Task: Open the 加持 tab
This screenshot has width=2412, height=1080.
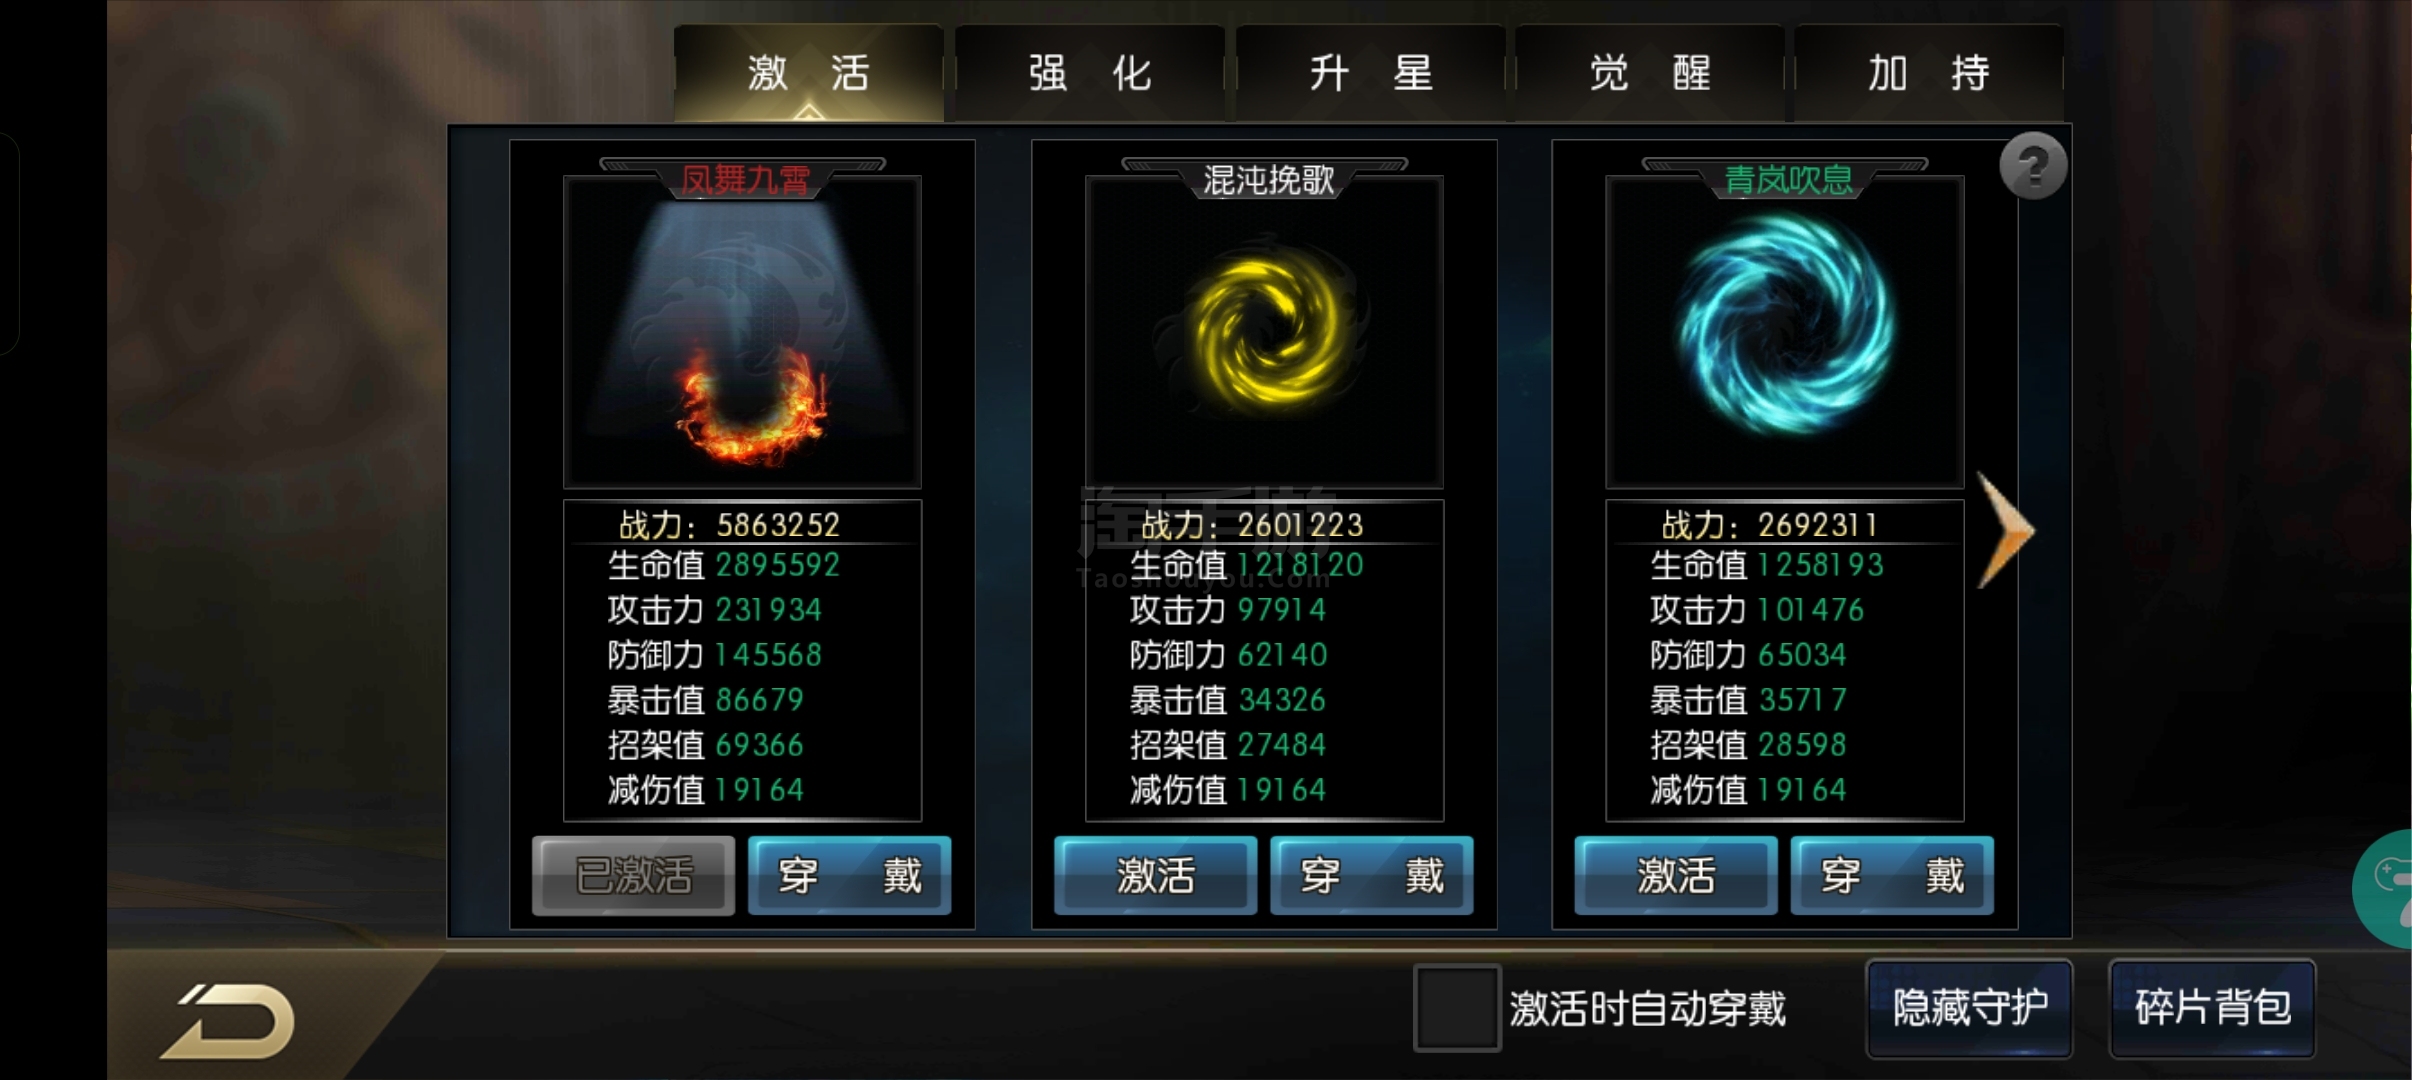Action: pyautogui.click(x=1929, y=73)
